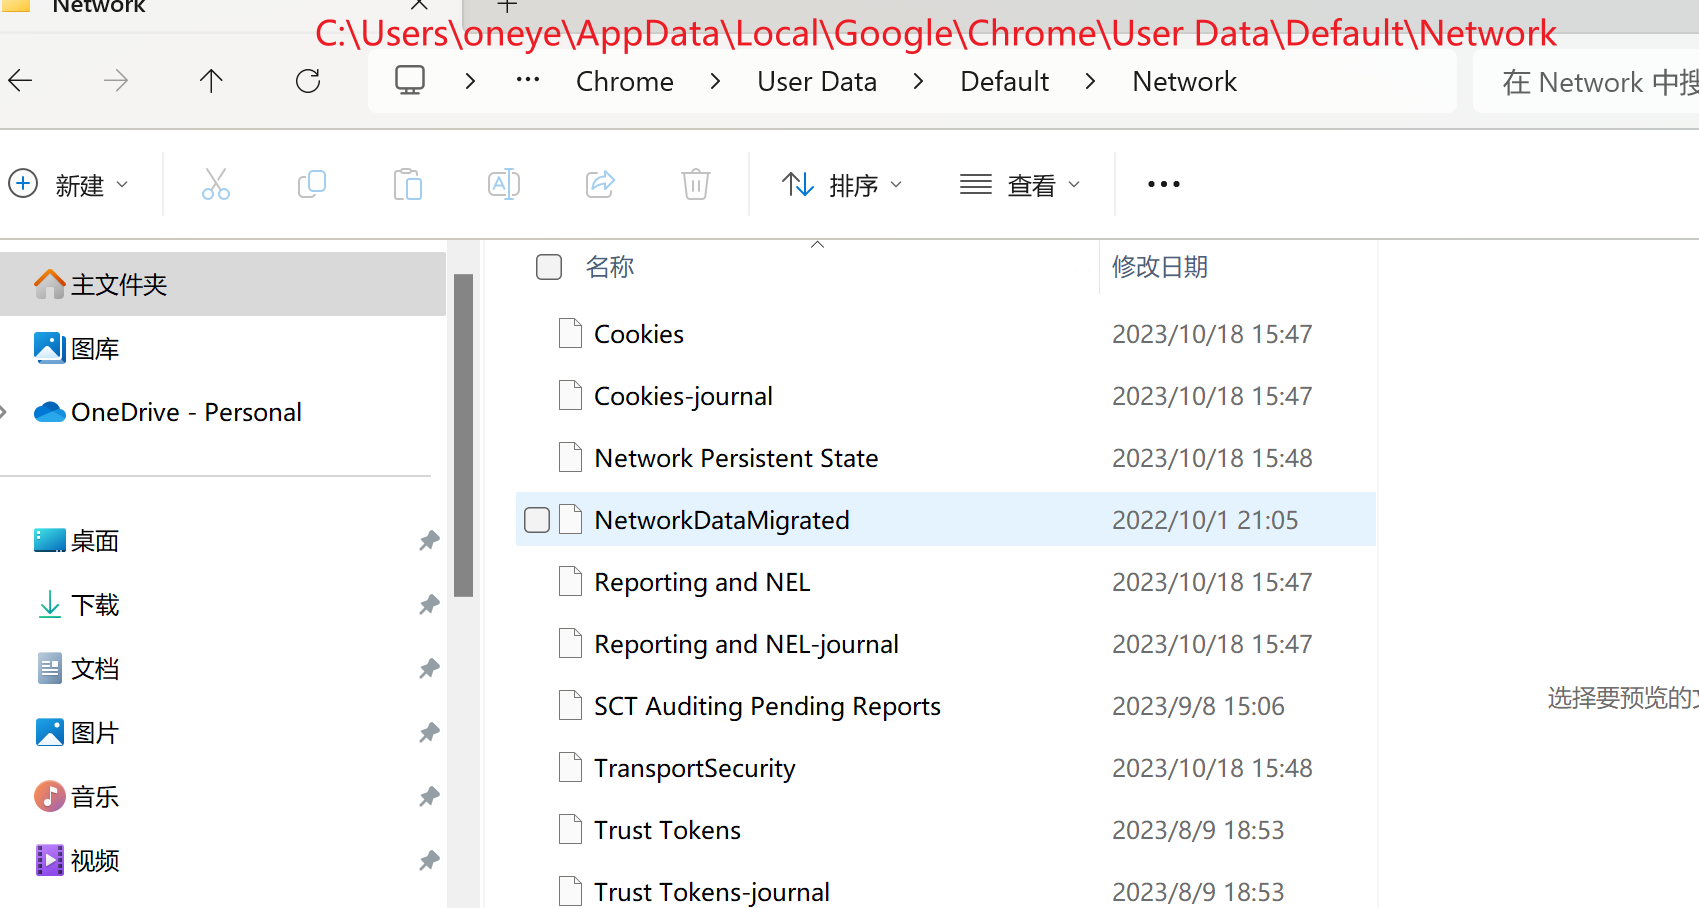Image resolution: width=1699 pixels, height=908 pixels.
Task: Click the Rename icon in toolbar
Action: point(504,184)
